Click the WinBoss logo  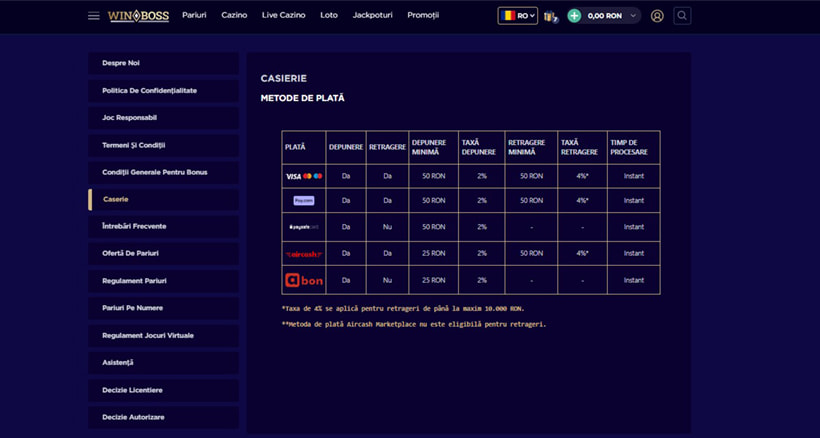tap(139, 16)
